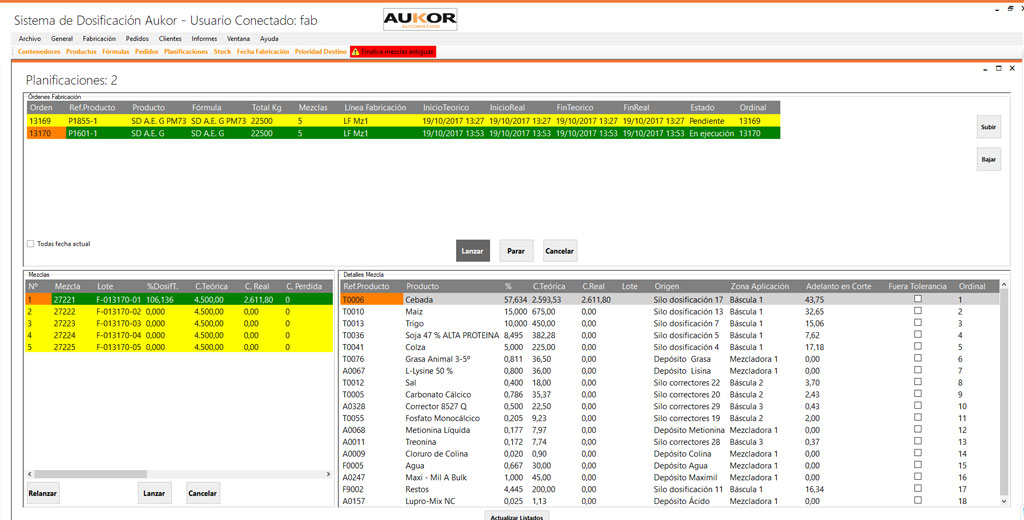Screen dimensions: 1024x520
Task: Click Cancelar under Órdenes Fabricación
Action: coord(560,251)
